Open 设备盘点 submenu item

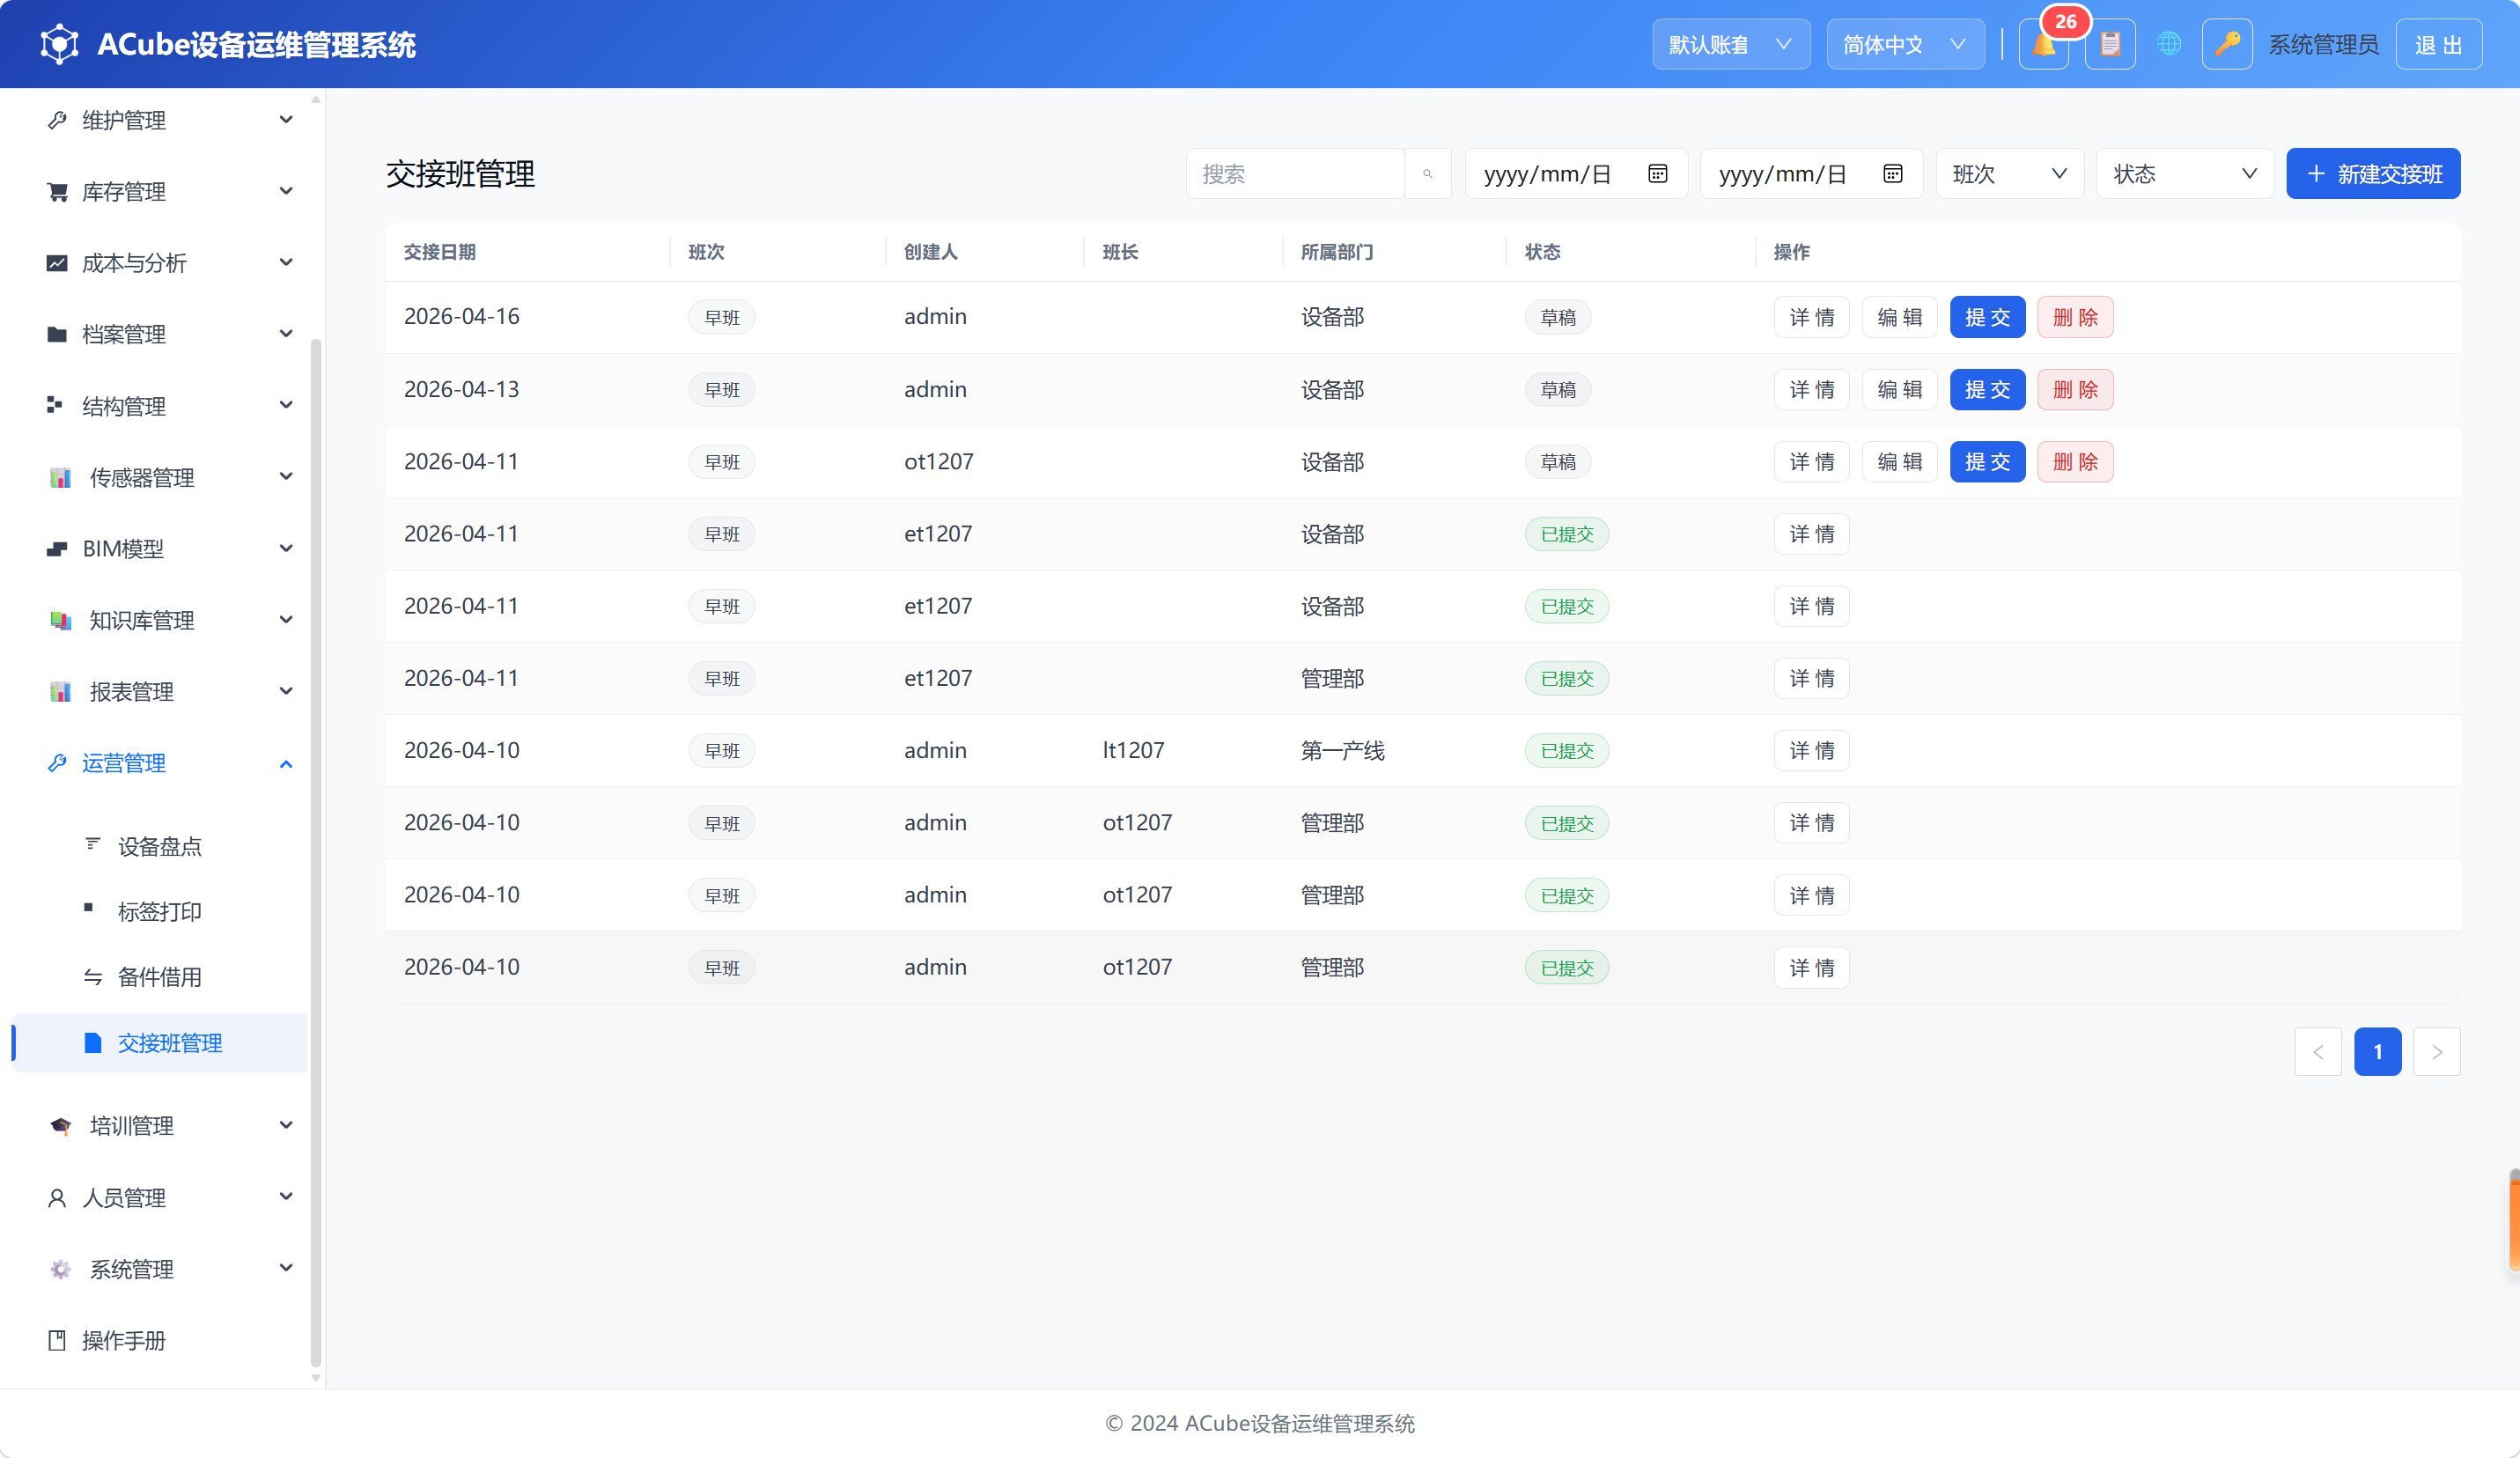pos(160,847)
